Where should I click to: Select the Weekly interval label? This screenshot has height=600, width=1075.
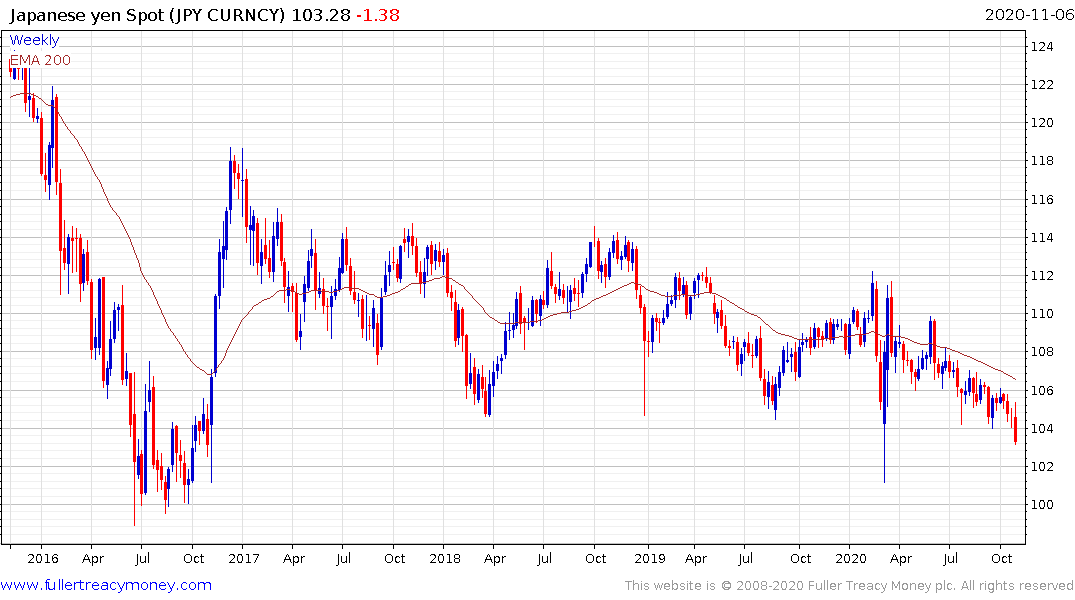pyautogui.click(x=34, y=40)
